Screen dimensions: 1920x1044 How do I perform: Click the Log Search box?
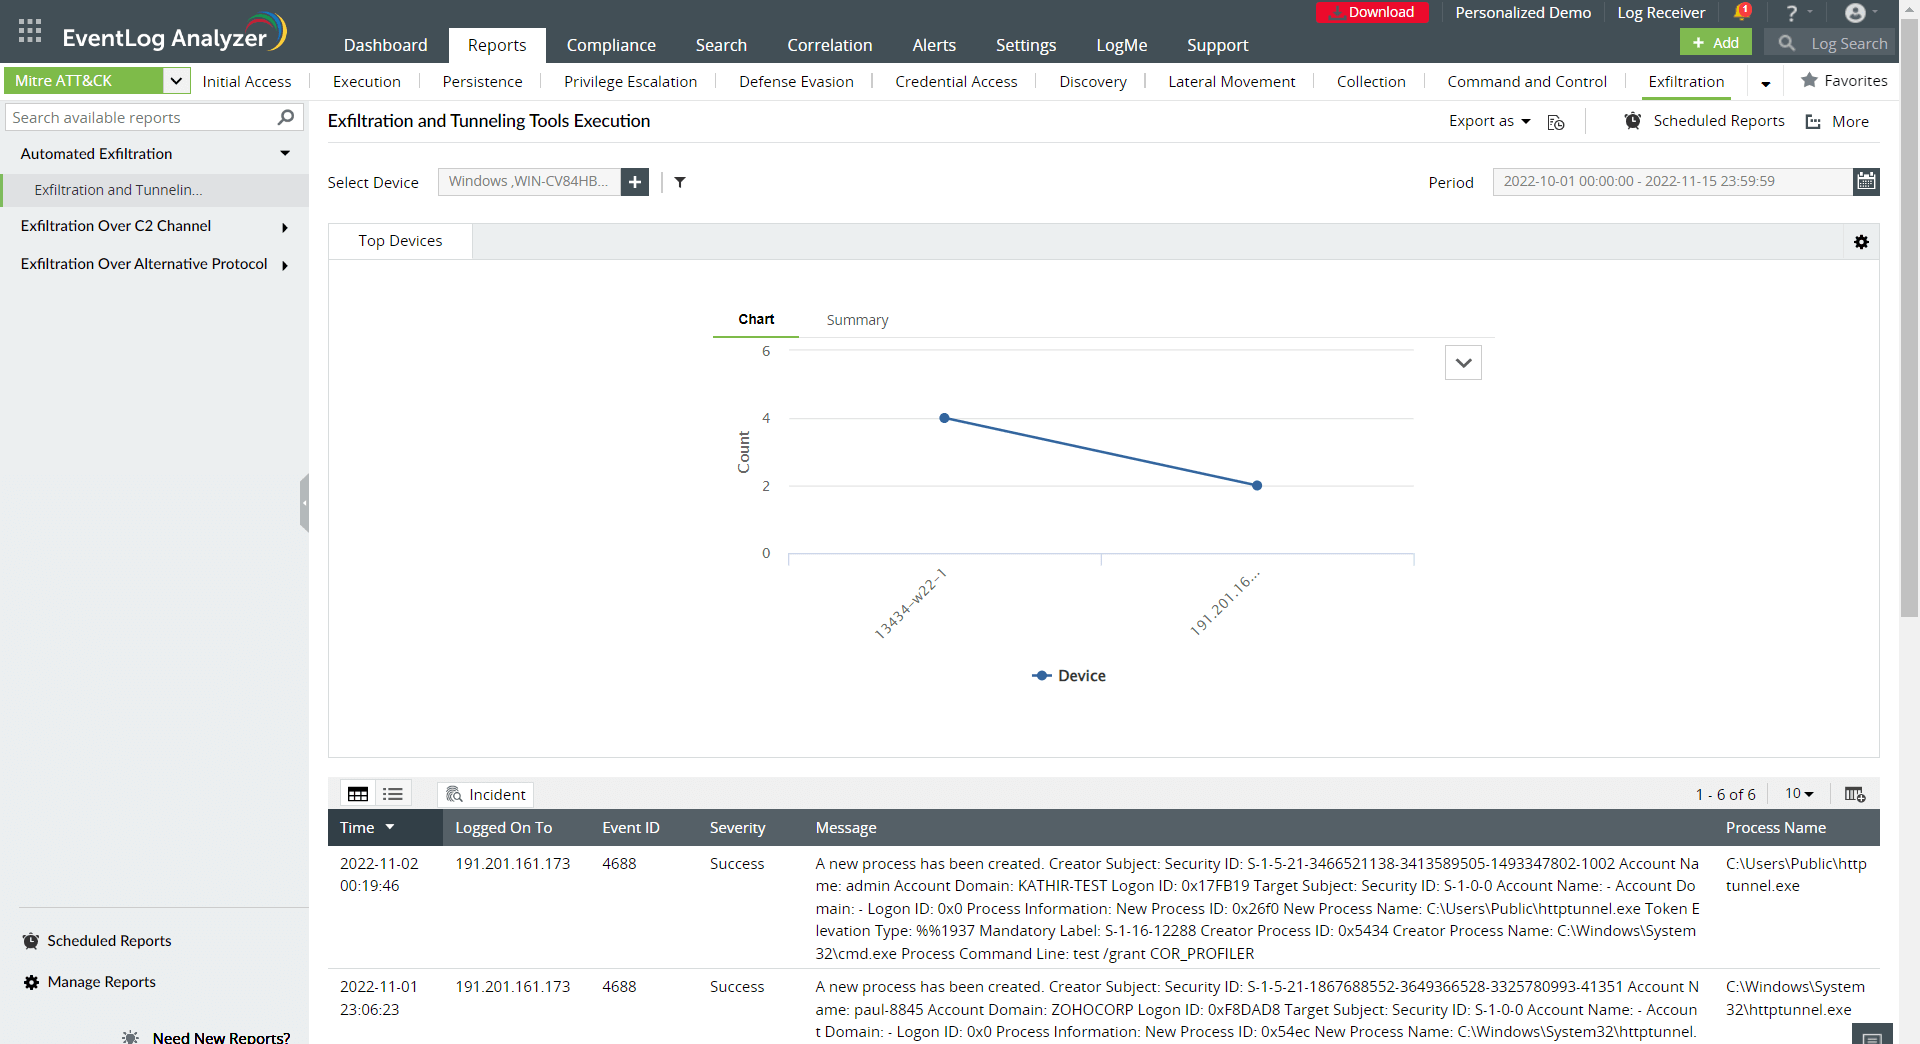coord(1828,43)
